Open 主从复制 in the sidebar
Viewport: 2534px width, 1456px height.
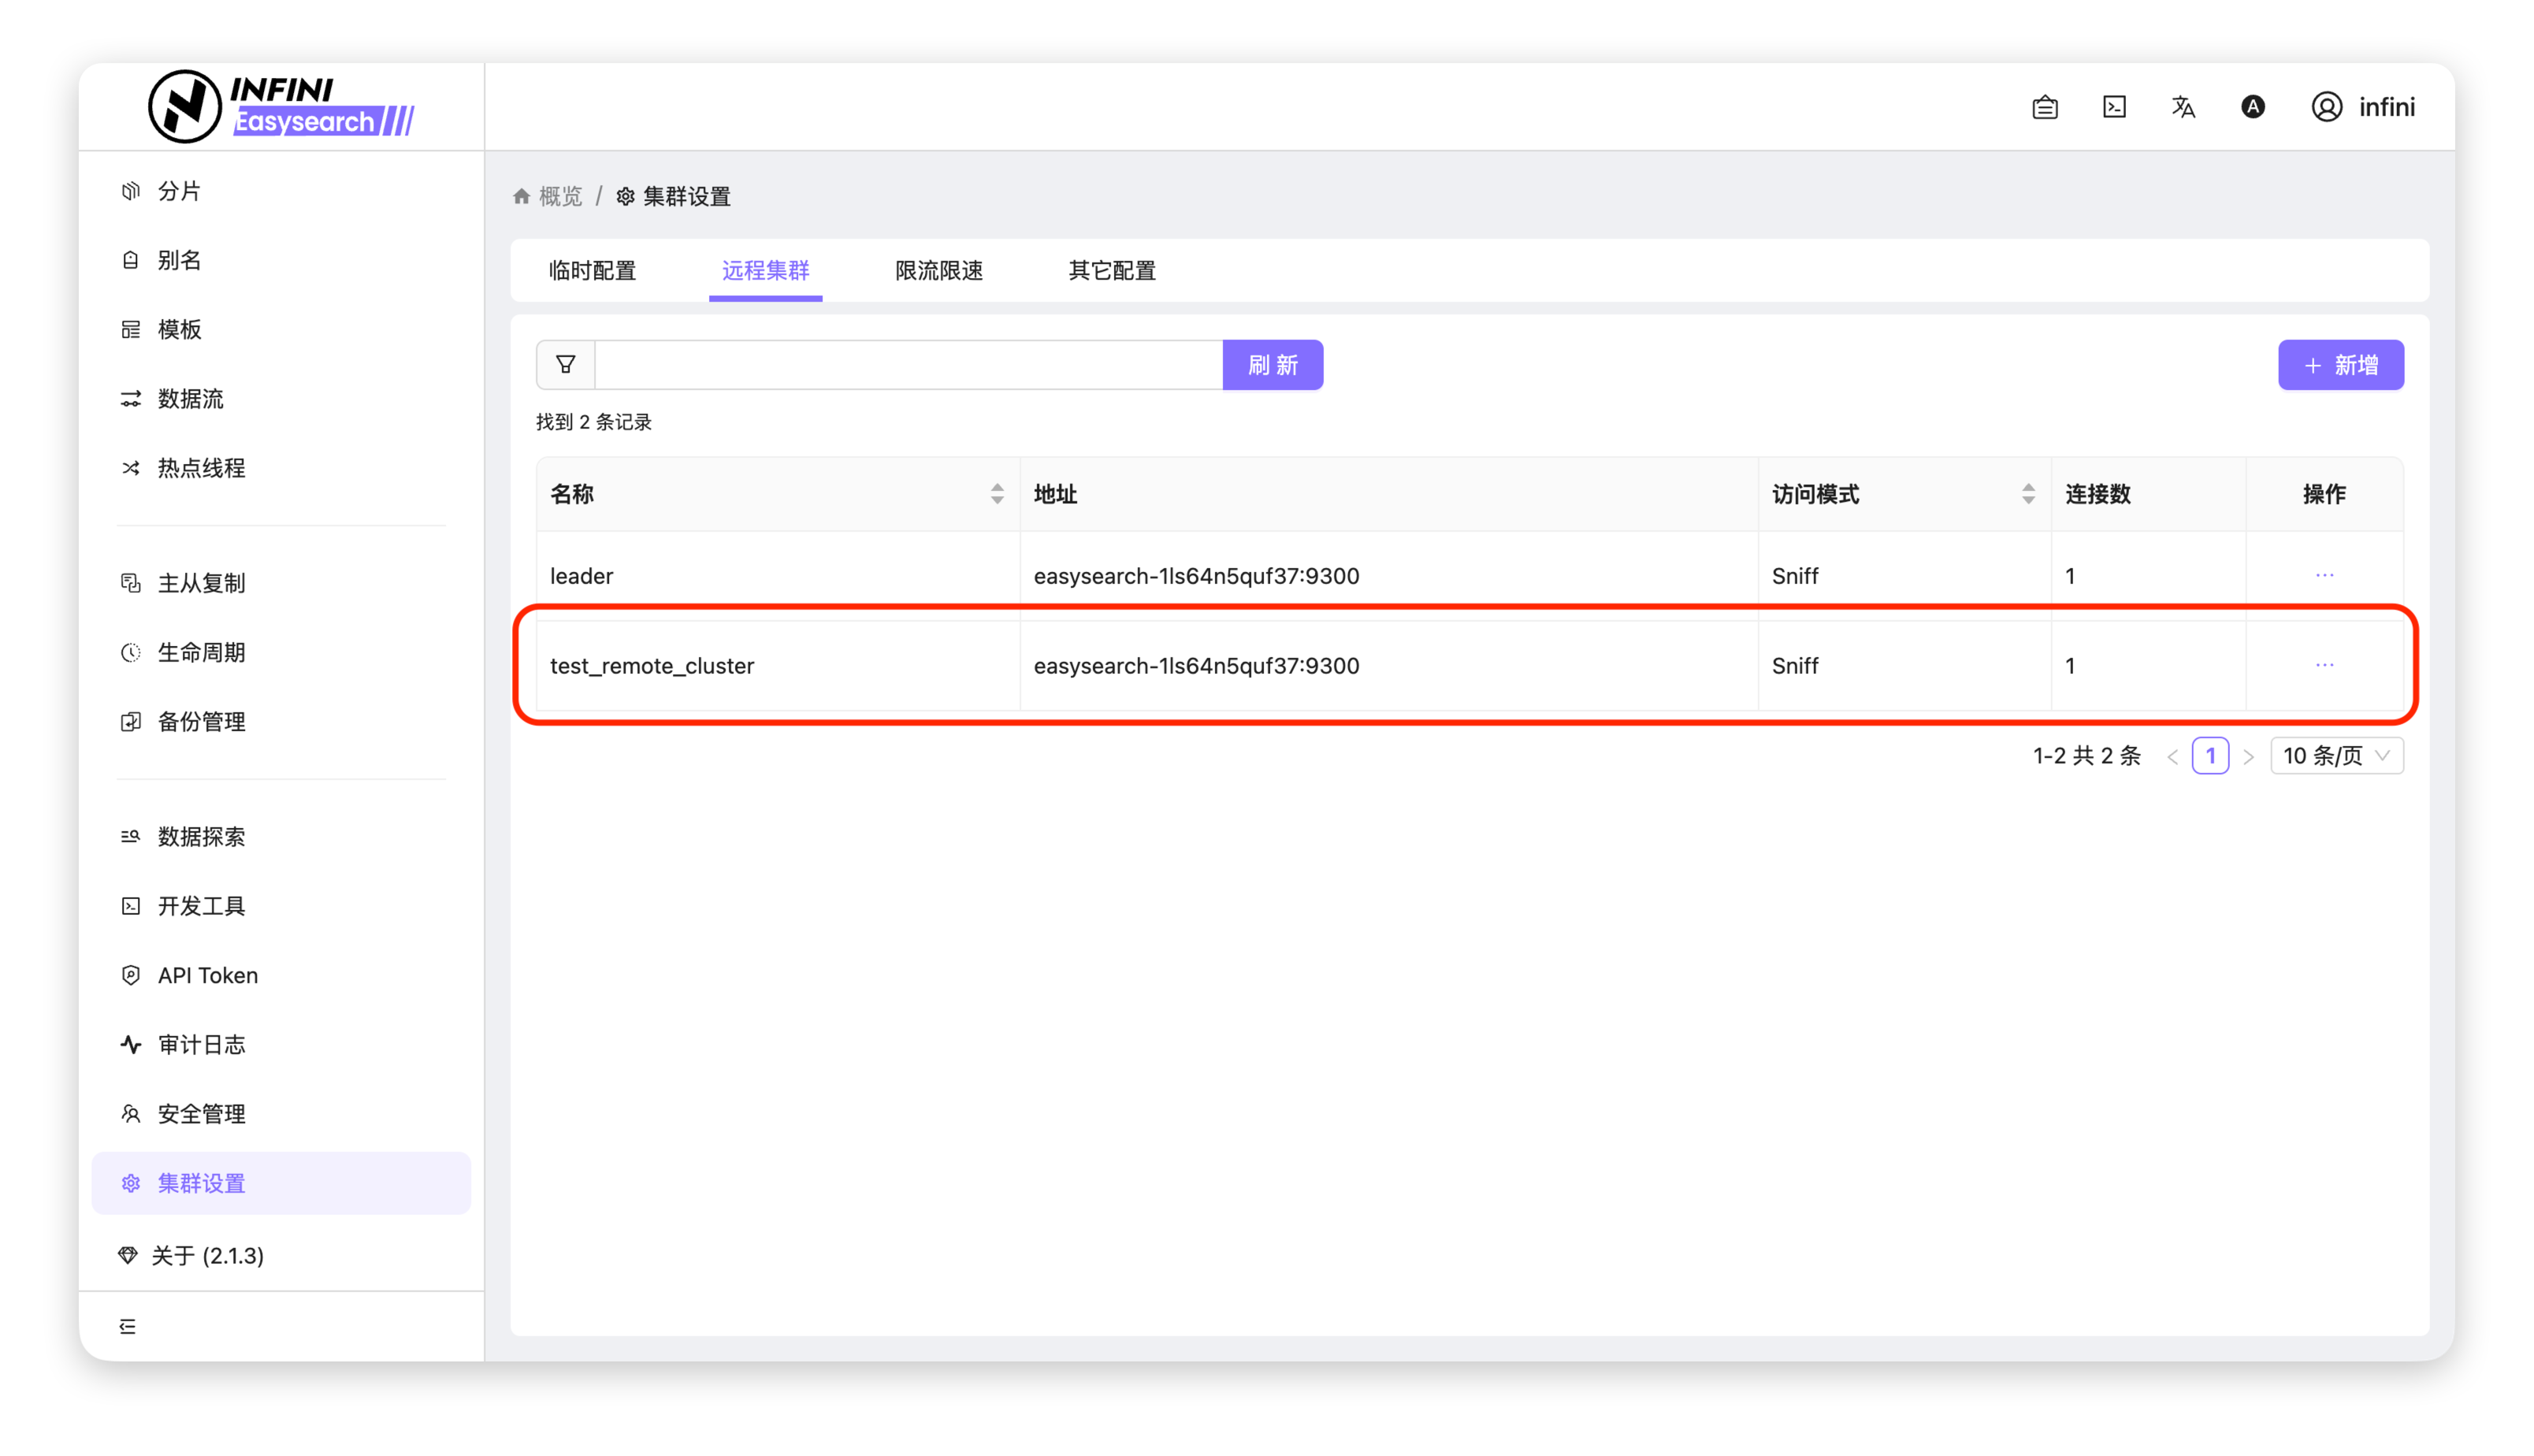[201, 583]
